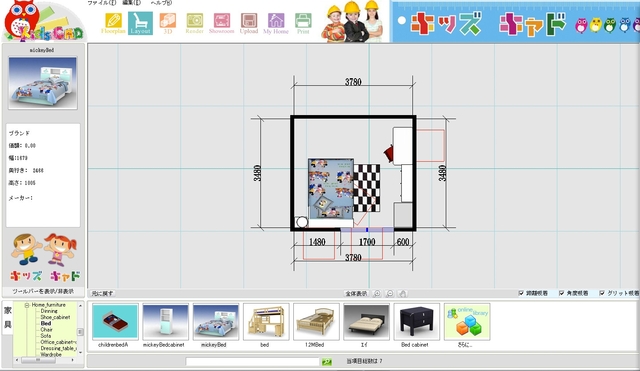Click the 元に戻す button
Screen dimensions: 640x371
[x=102, y=293]
